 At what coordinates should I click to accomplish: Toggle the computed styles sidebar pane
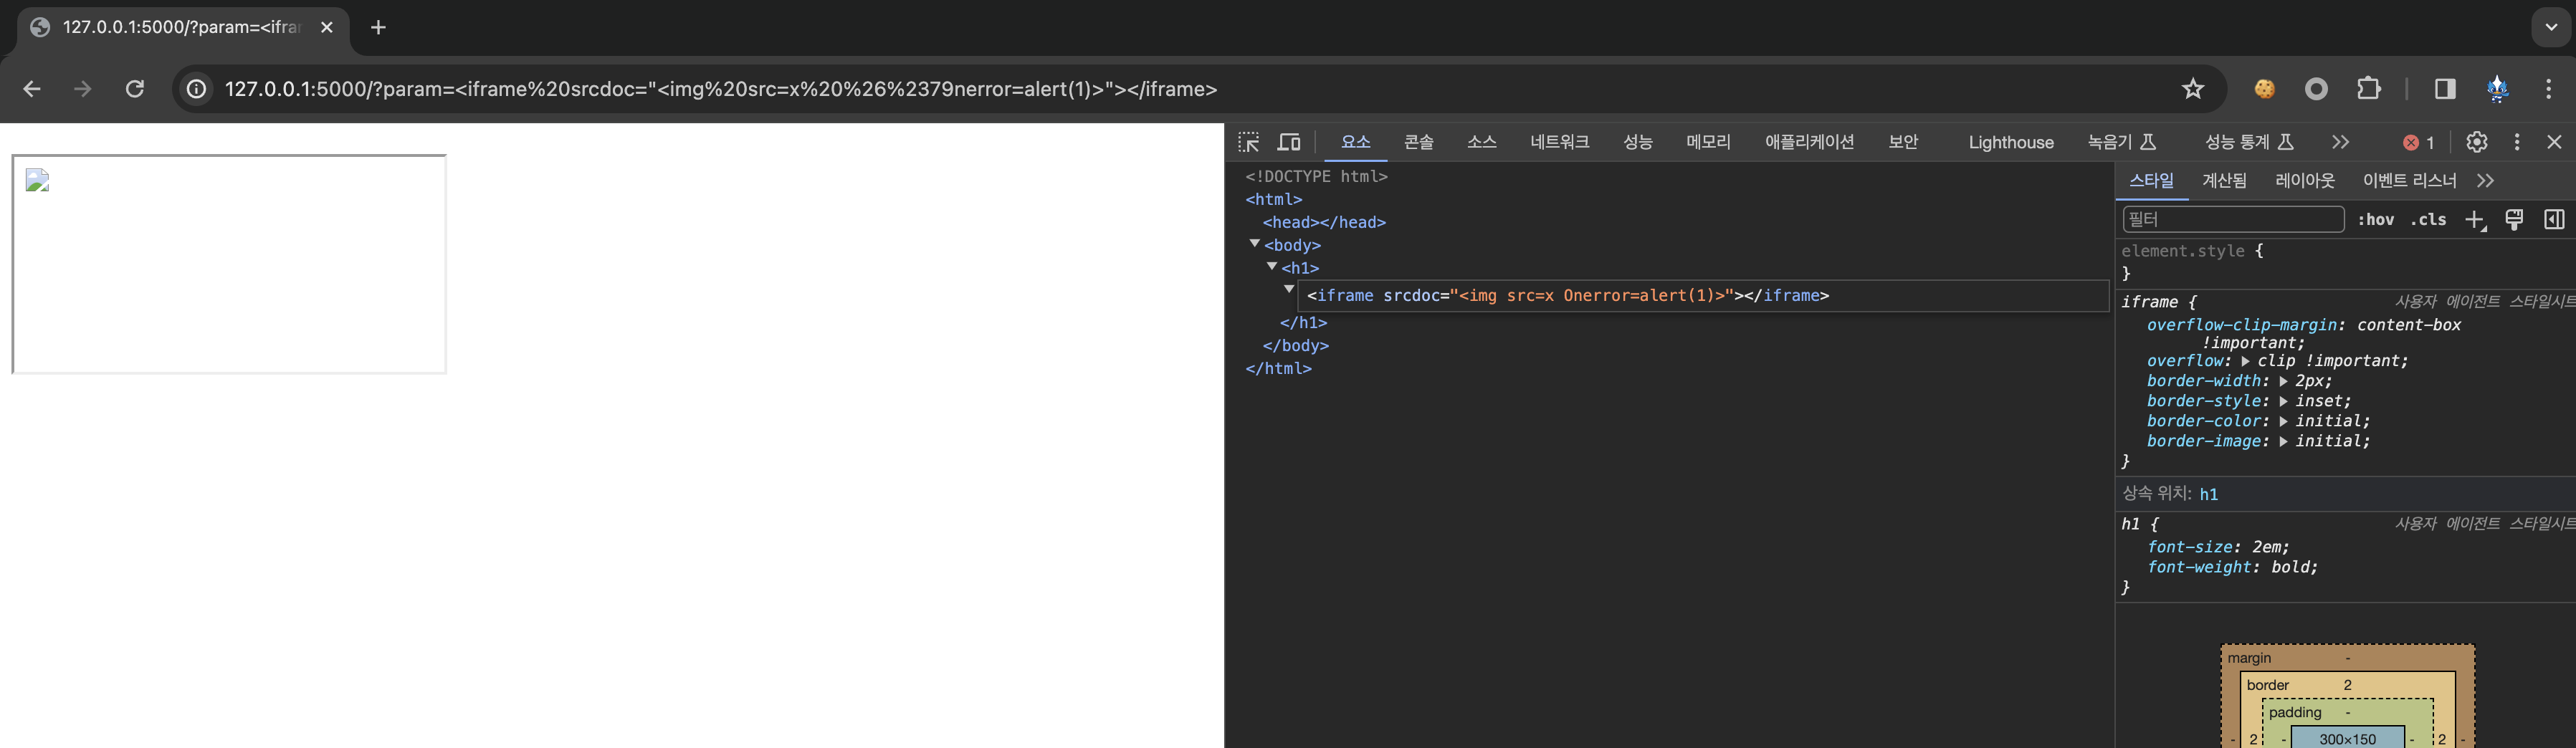(2554, 220)
